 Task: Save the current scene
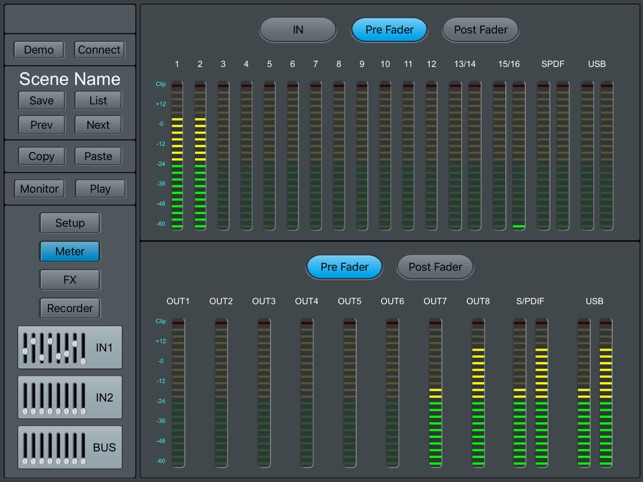42,100
